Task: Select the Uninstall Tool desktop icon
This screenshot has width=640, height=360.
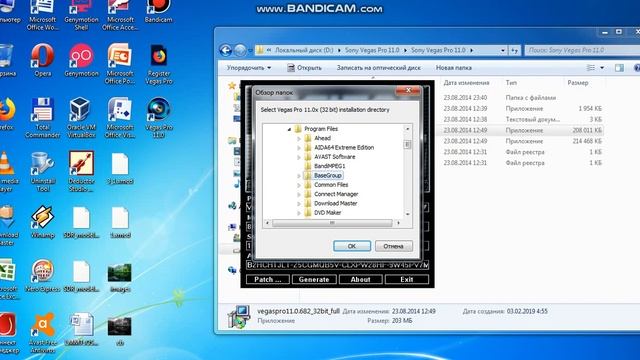Action: pyautogui.click(x=42, y=171)
